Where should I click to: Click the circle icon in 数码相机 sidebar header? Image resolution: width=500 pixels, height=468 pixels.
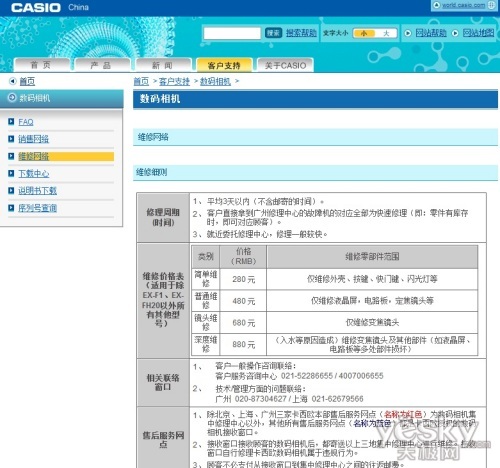point(12,98)
